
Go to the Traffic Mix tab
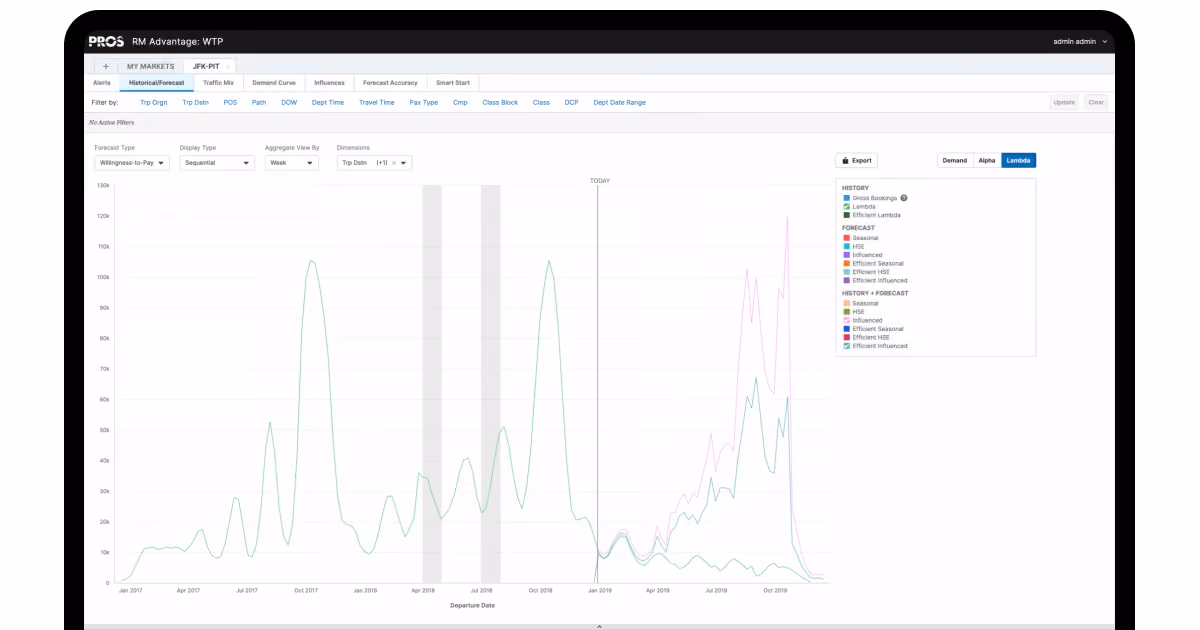218,83
